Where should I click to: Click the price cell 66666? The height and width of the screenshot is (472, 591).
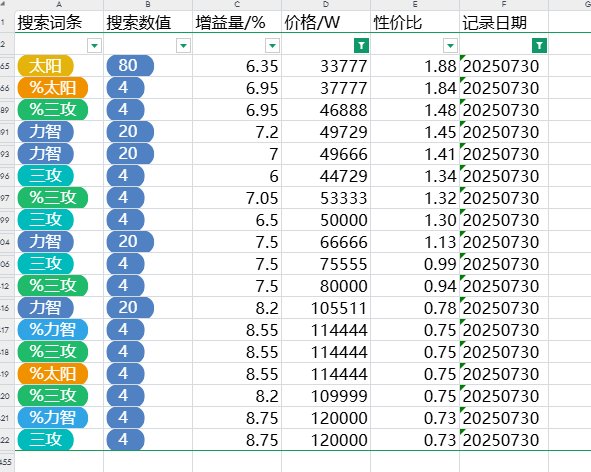click(326, 242)
